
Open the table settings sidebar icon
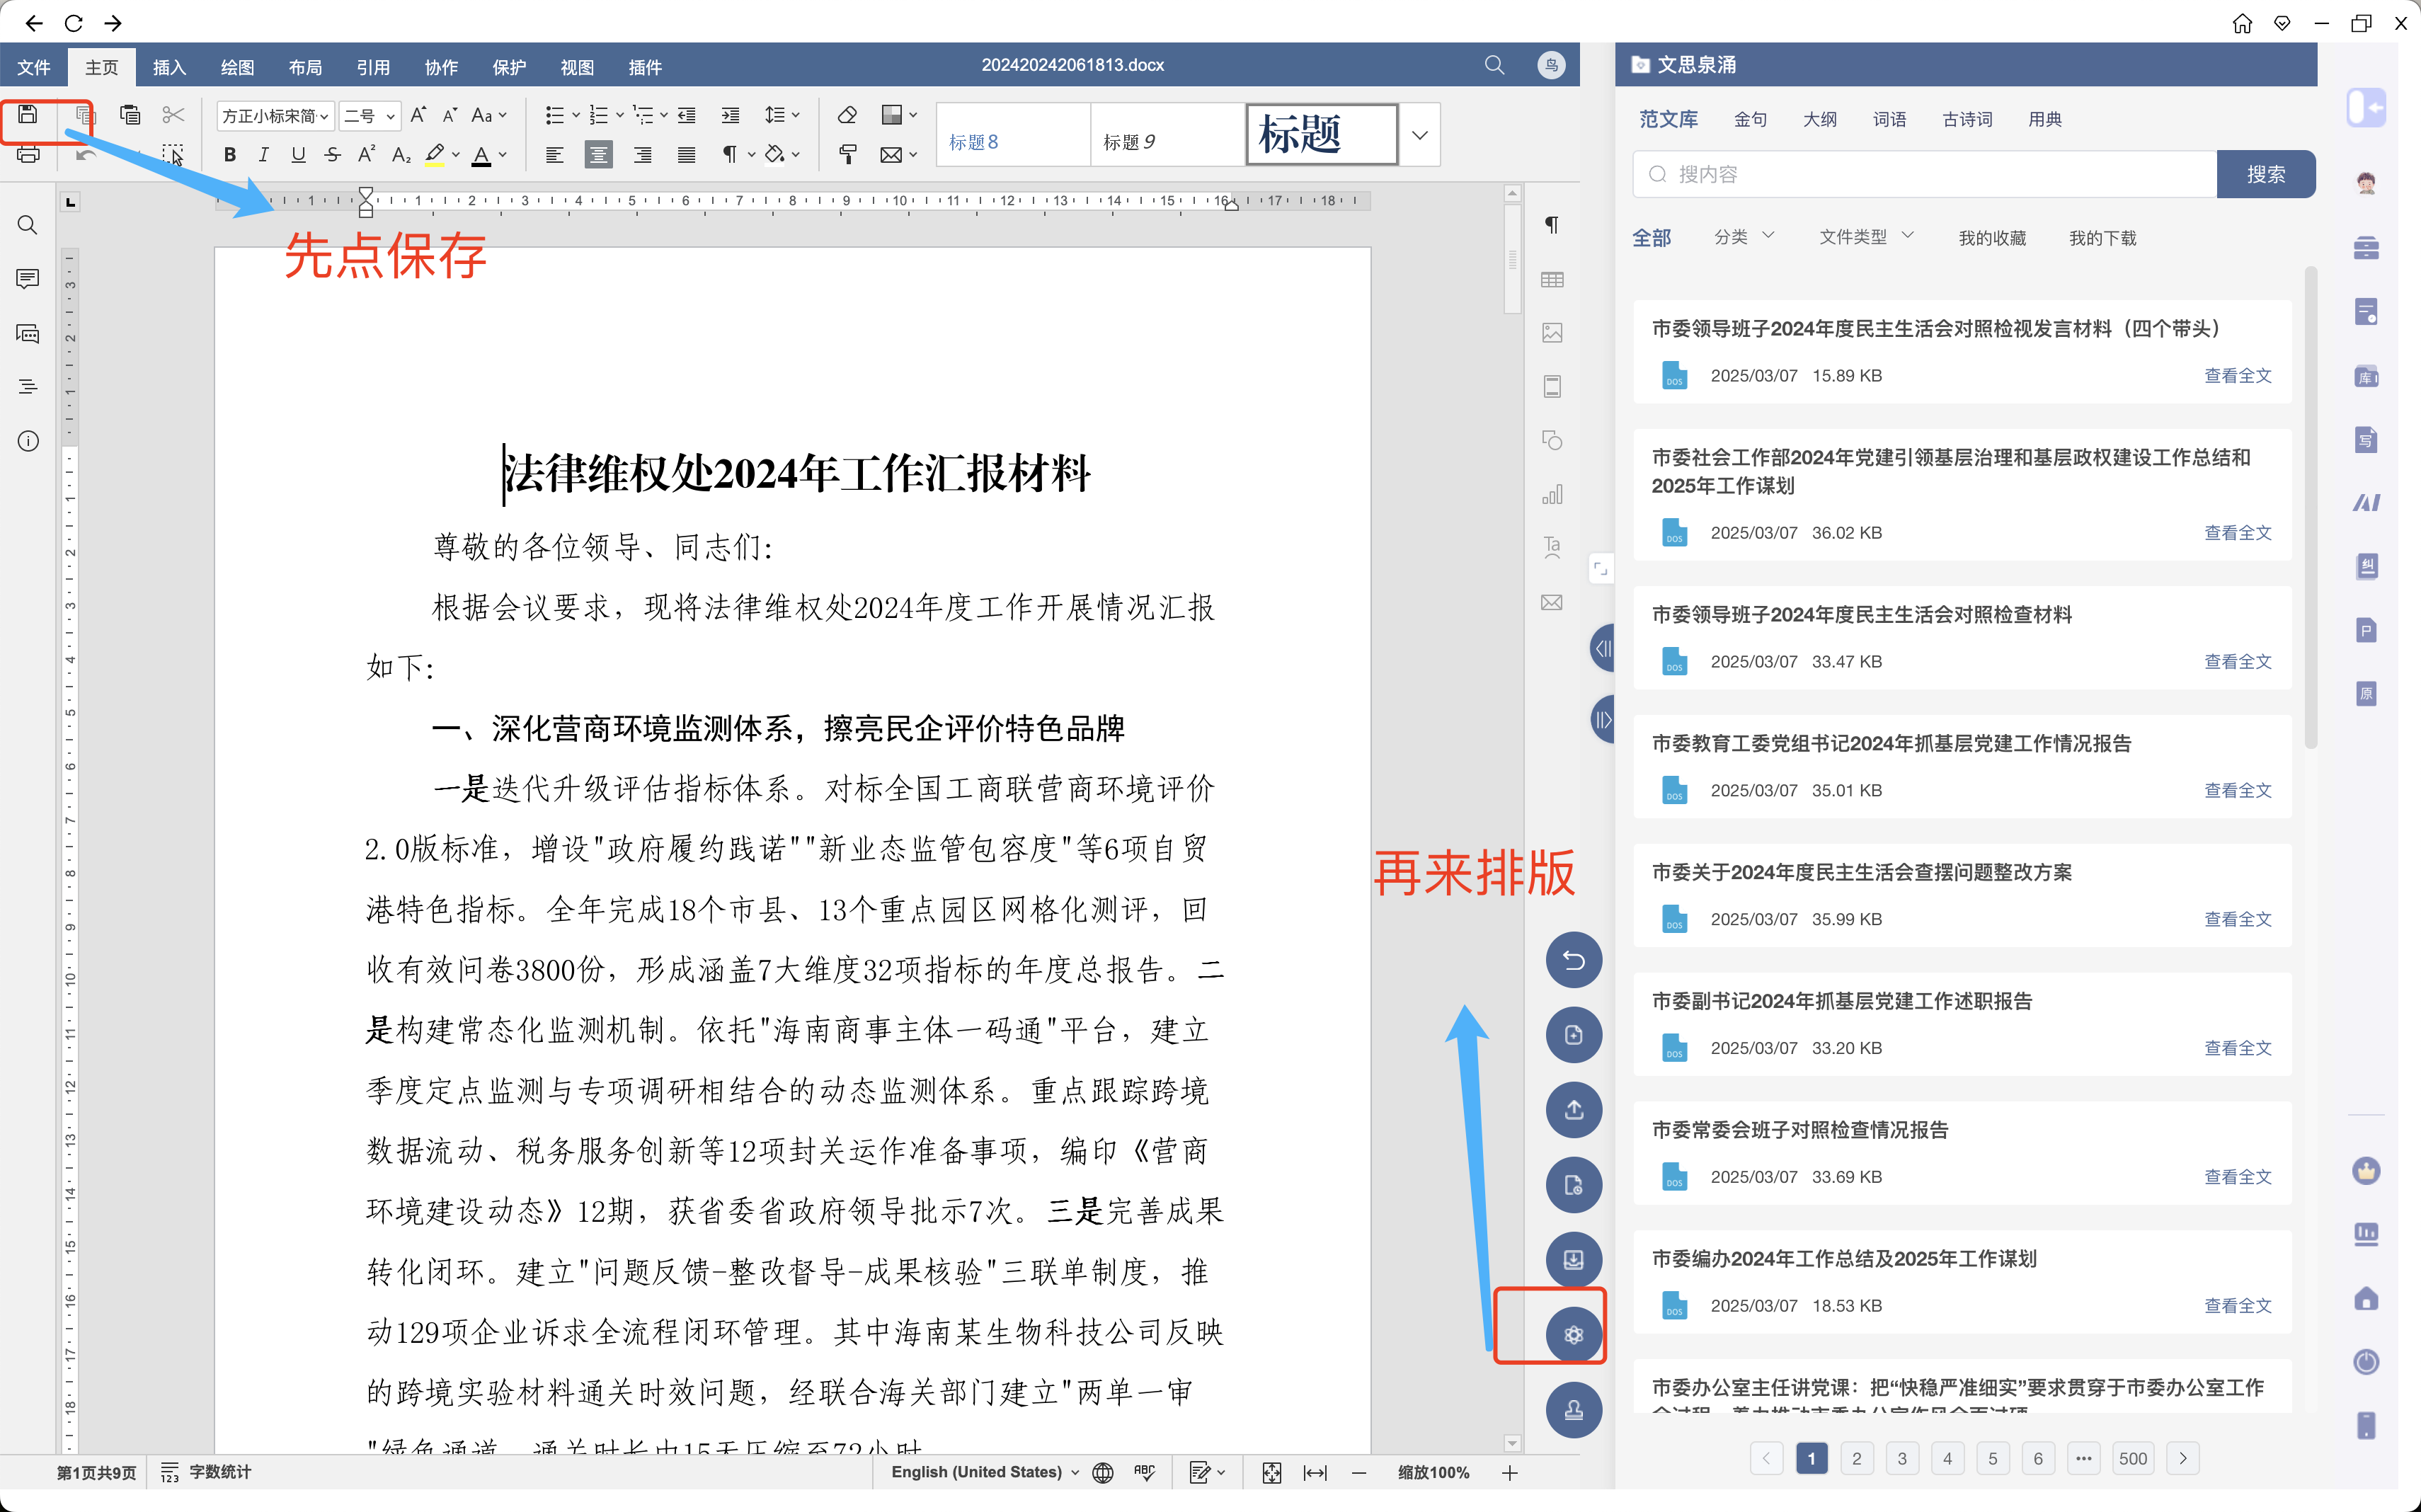pos(1552,280)
